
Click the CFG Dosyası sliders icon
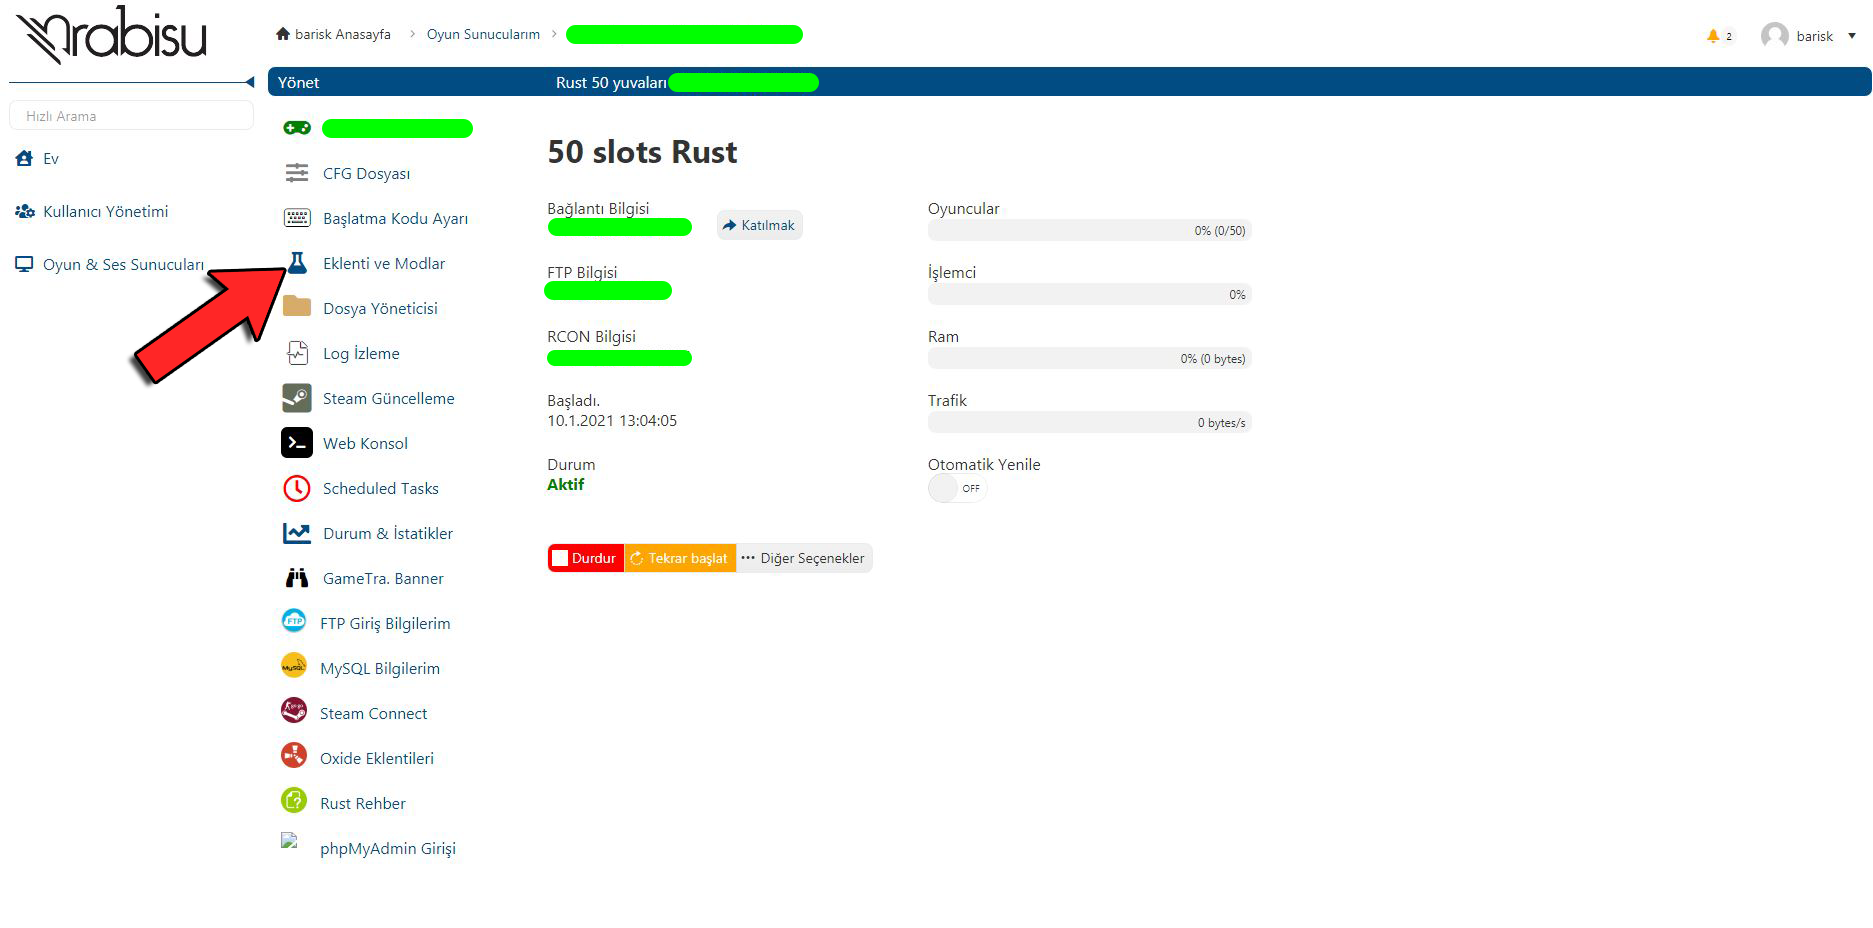coord(297,173)
